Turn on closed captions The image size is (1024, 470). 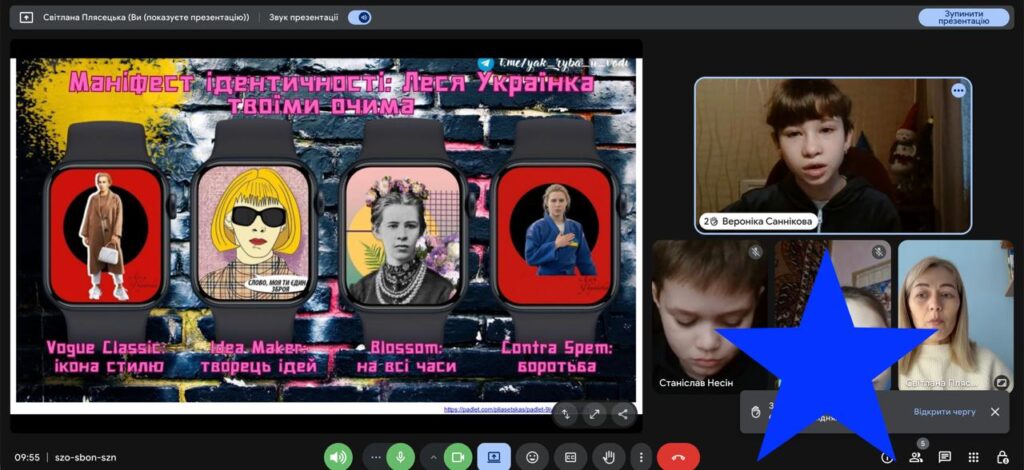click(570, 457)
